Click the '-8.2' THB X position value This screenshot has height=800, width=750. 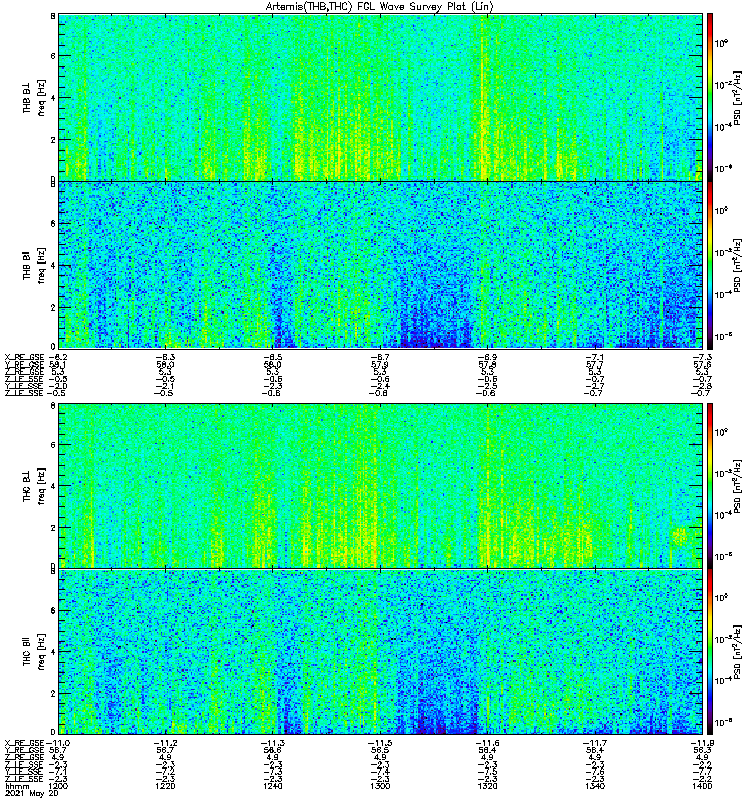pyautogui.click(x=57, y=357)
